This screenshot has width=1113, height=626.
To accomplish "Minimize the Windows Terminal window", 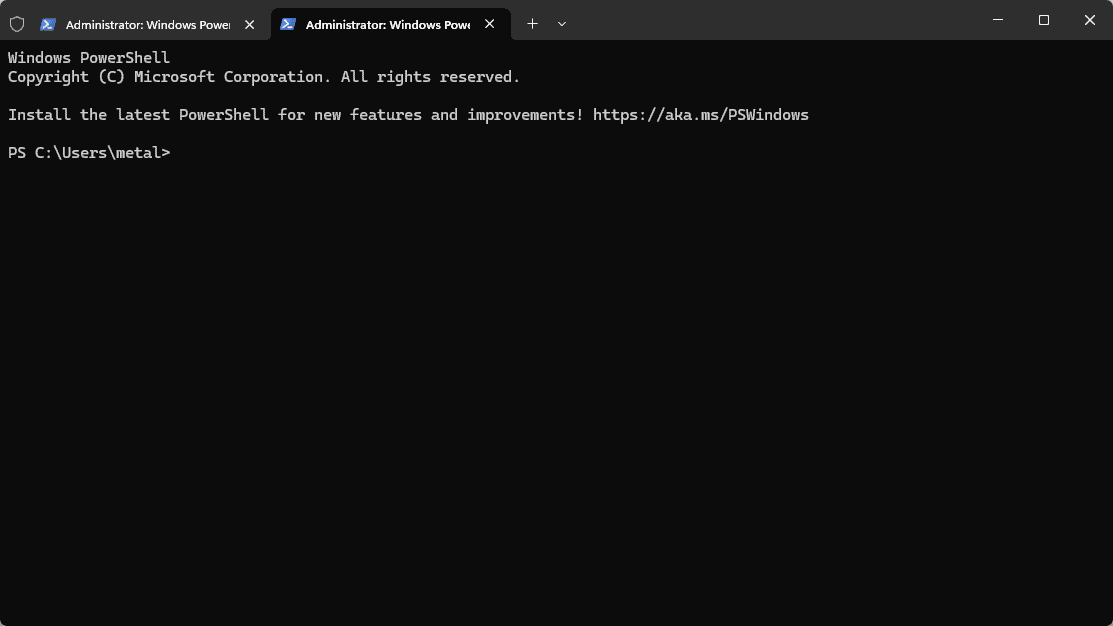I will 998,20.
